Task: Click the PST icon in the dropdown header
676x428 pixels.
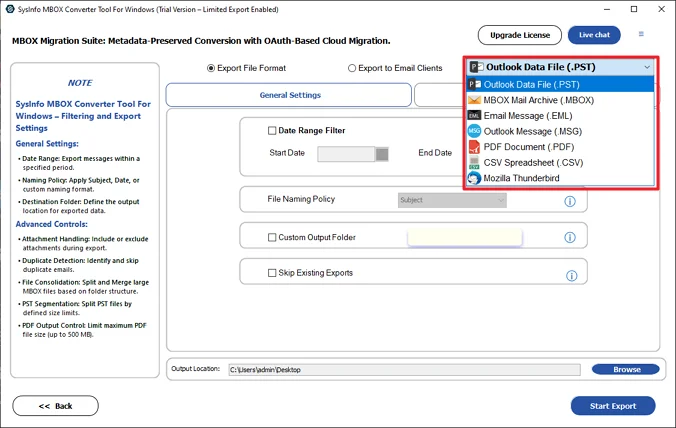Action: pyautogui.click(x=476, y=67)
